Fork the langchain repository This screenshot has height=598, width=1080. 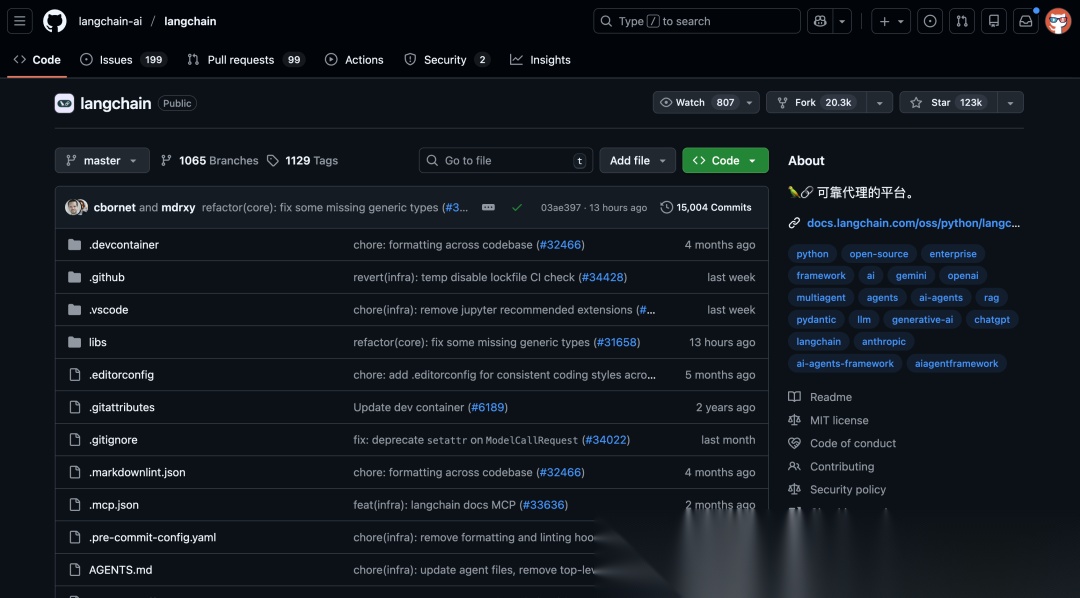(x=816, y=103)
